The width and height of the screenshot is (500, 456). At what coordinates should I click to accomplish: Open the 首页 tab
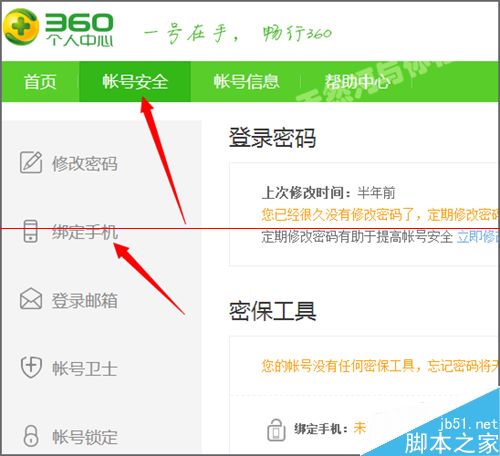pos(40,81)
